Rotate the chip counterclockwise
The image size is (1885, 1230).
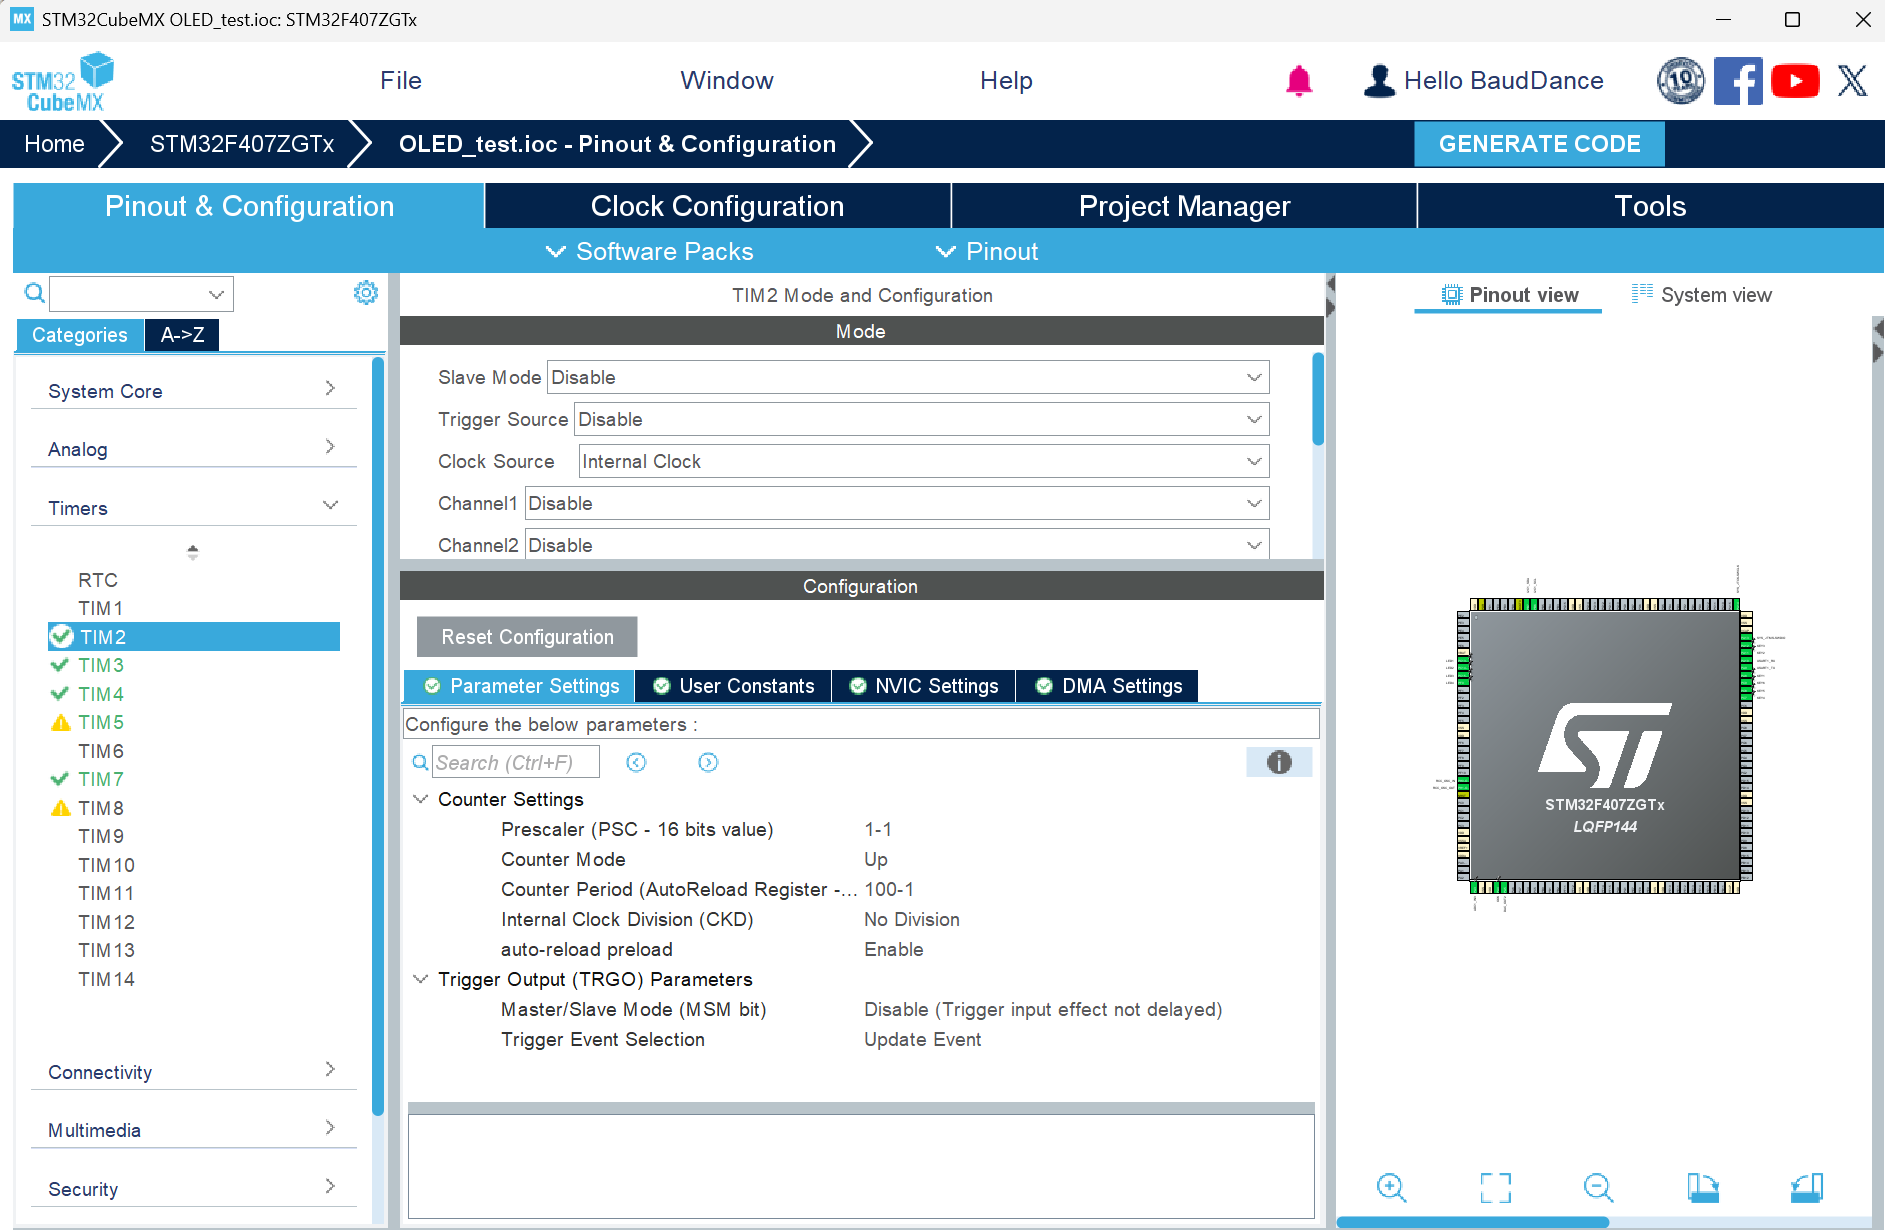pyautogui.click(x=1806, y=1188)
